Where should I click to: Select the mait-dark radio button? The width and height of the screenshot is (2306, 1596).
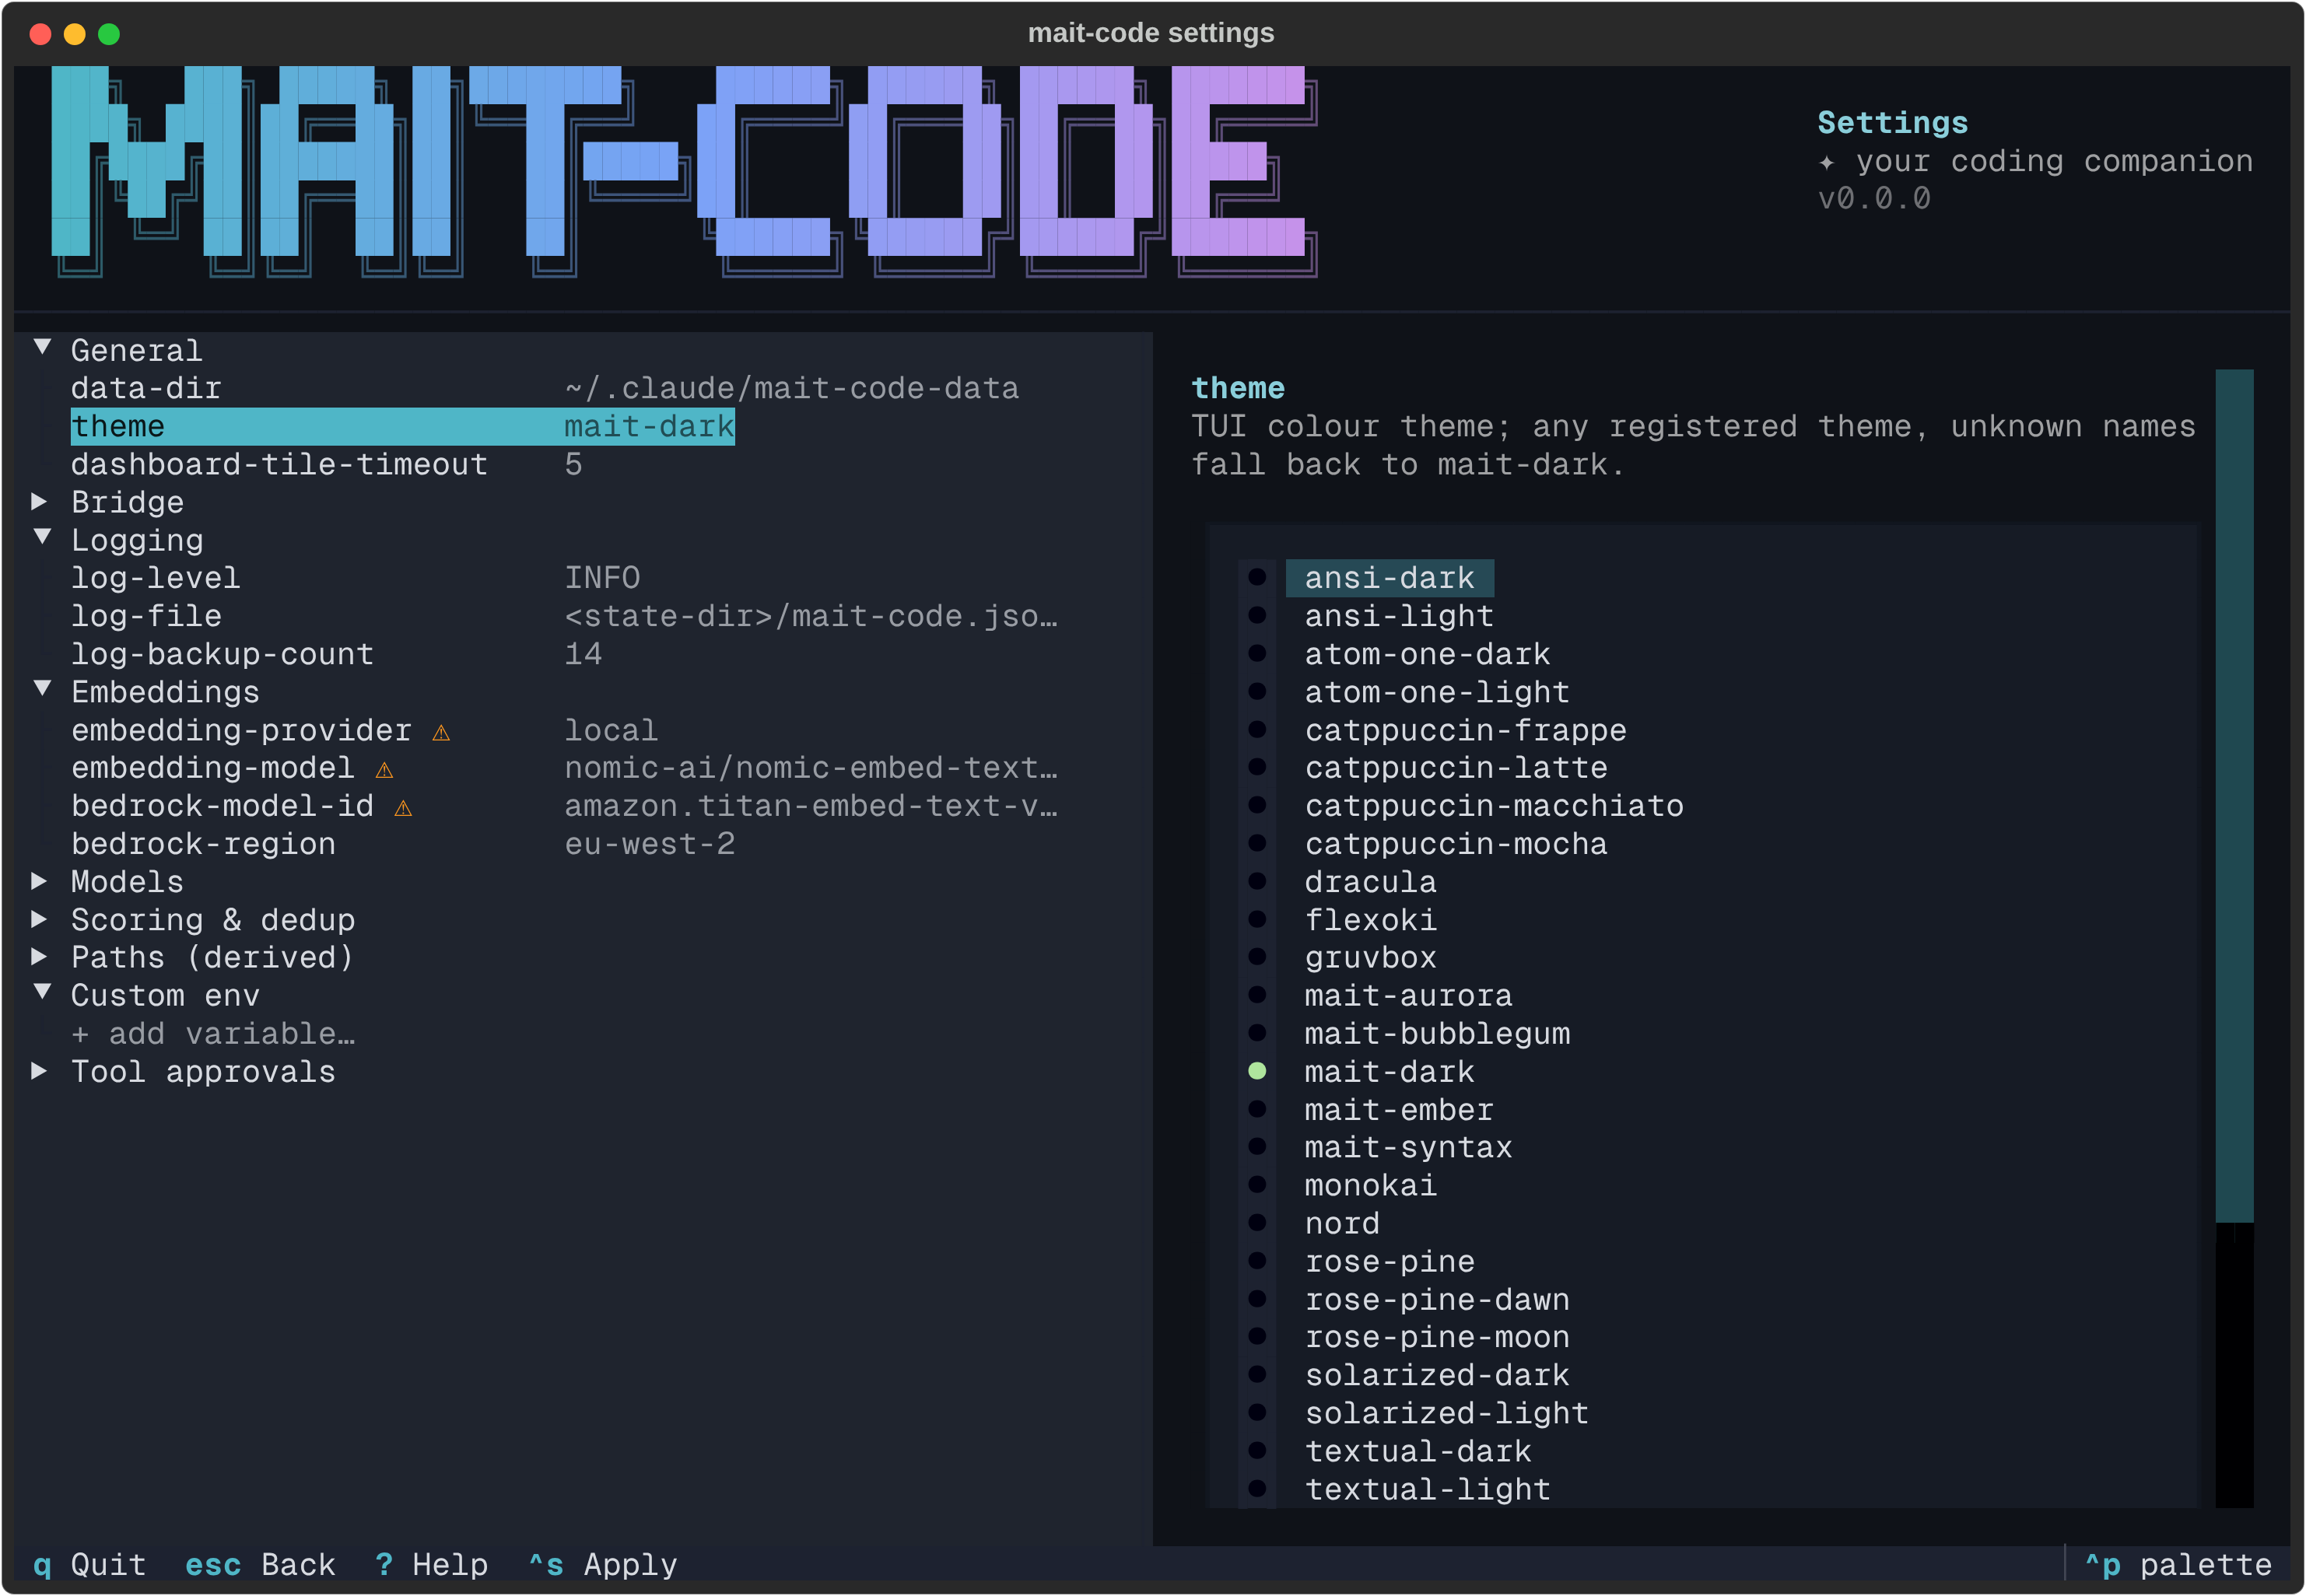(x=1257, y=1071)
